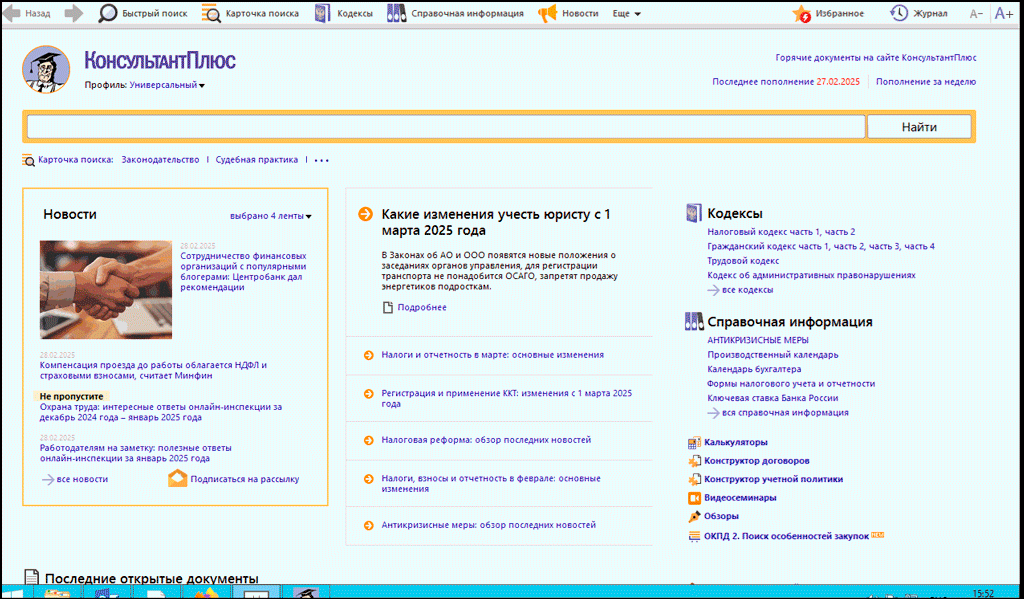1024x599 pixels.
Task: Click the binders icon beside the Справочная информация heading
Action: tap(694, 321)
